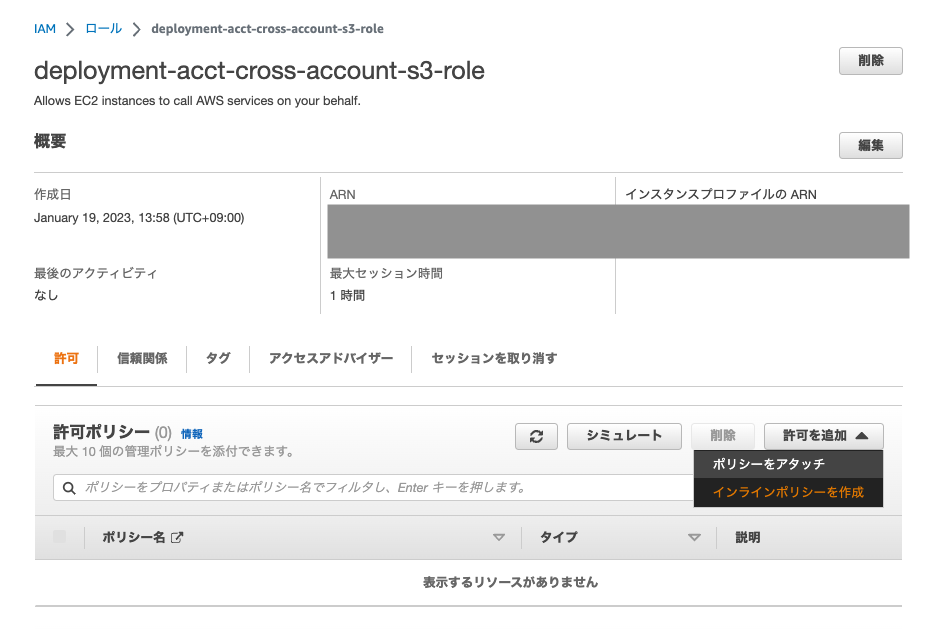This screenshot has width=929, height=629.
Task: Choose インラインポリシーを作成 from the menu
Action: click(787, 492)
